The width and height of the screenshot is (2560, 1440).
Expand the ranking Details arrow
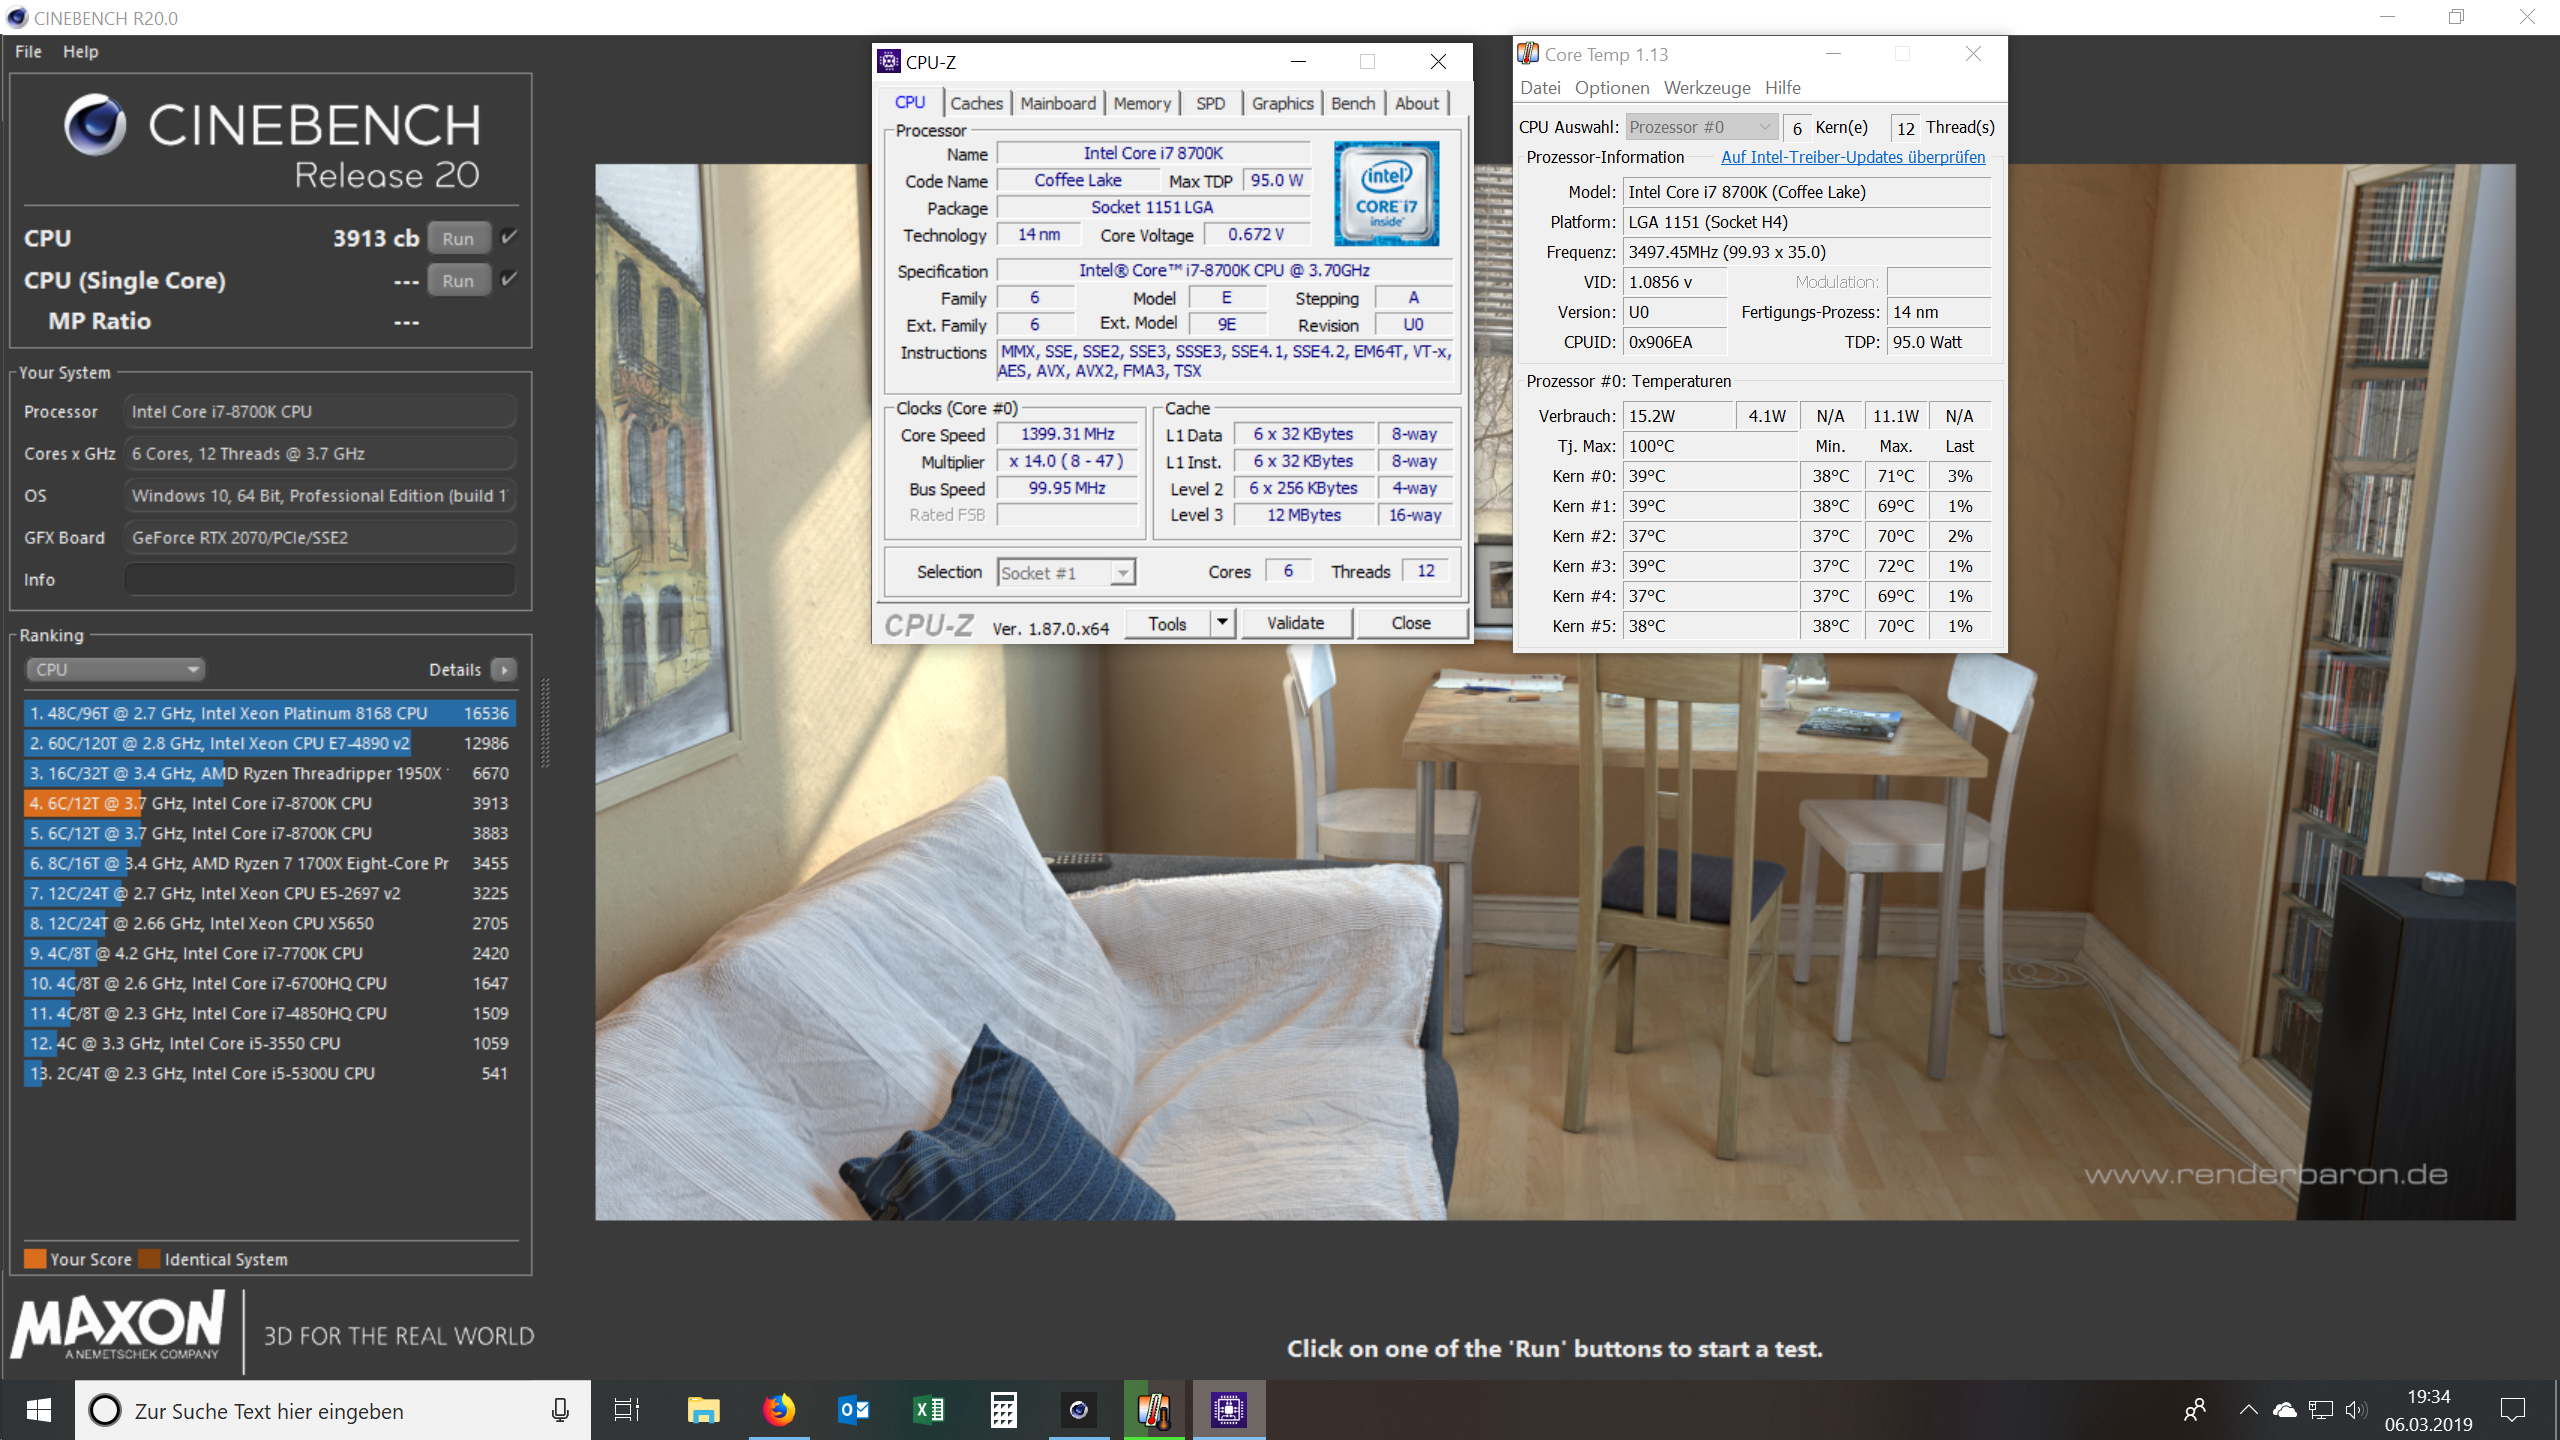click(504, 669)
